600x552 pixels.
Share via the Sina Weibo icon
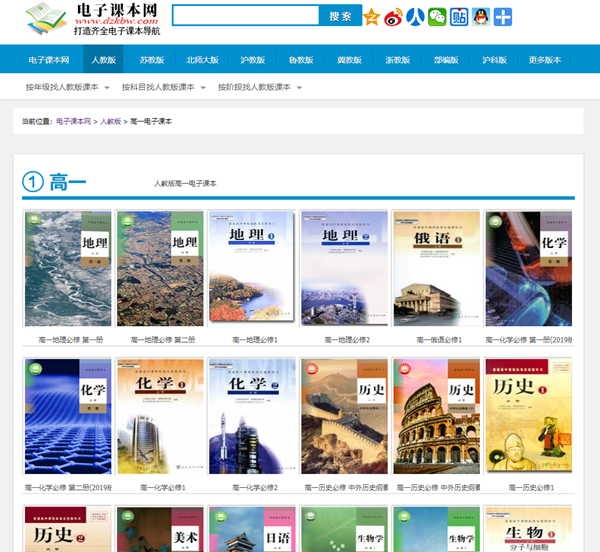pyautogui.click(x=394, y=17)
